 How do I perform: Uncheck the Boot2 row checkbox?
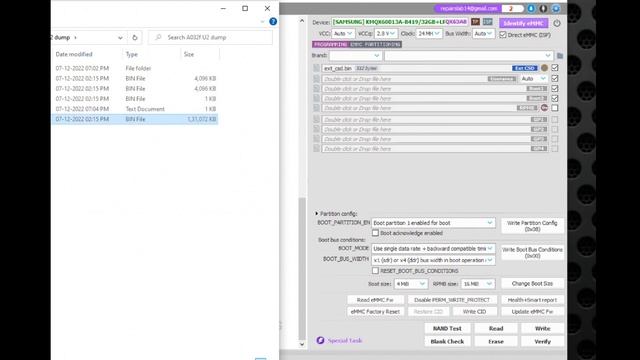pos(555,98)
